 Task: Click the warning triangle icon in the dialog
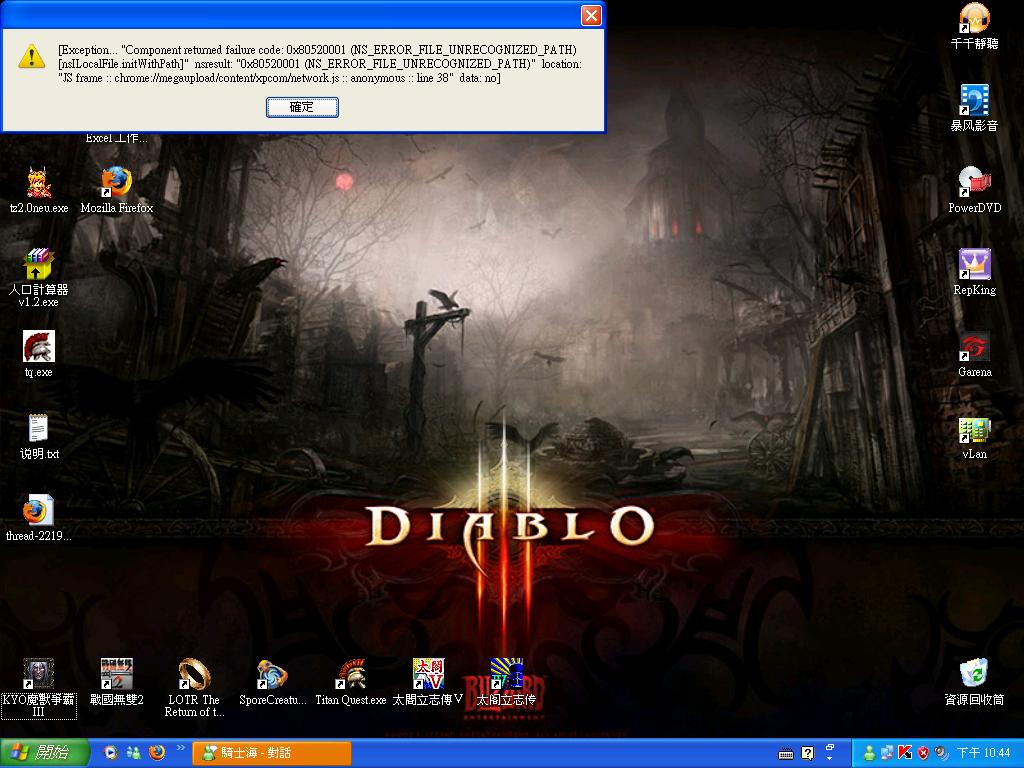31,57
